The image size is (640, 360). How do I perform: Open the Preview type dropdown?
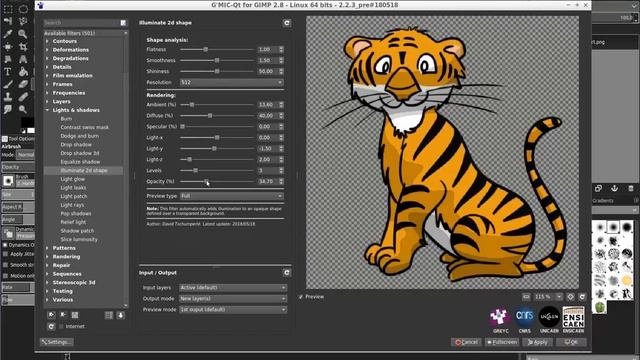pos(231,196)
